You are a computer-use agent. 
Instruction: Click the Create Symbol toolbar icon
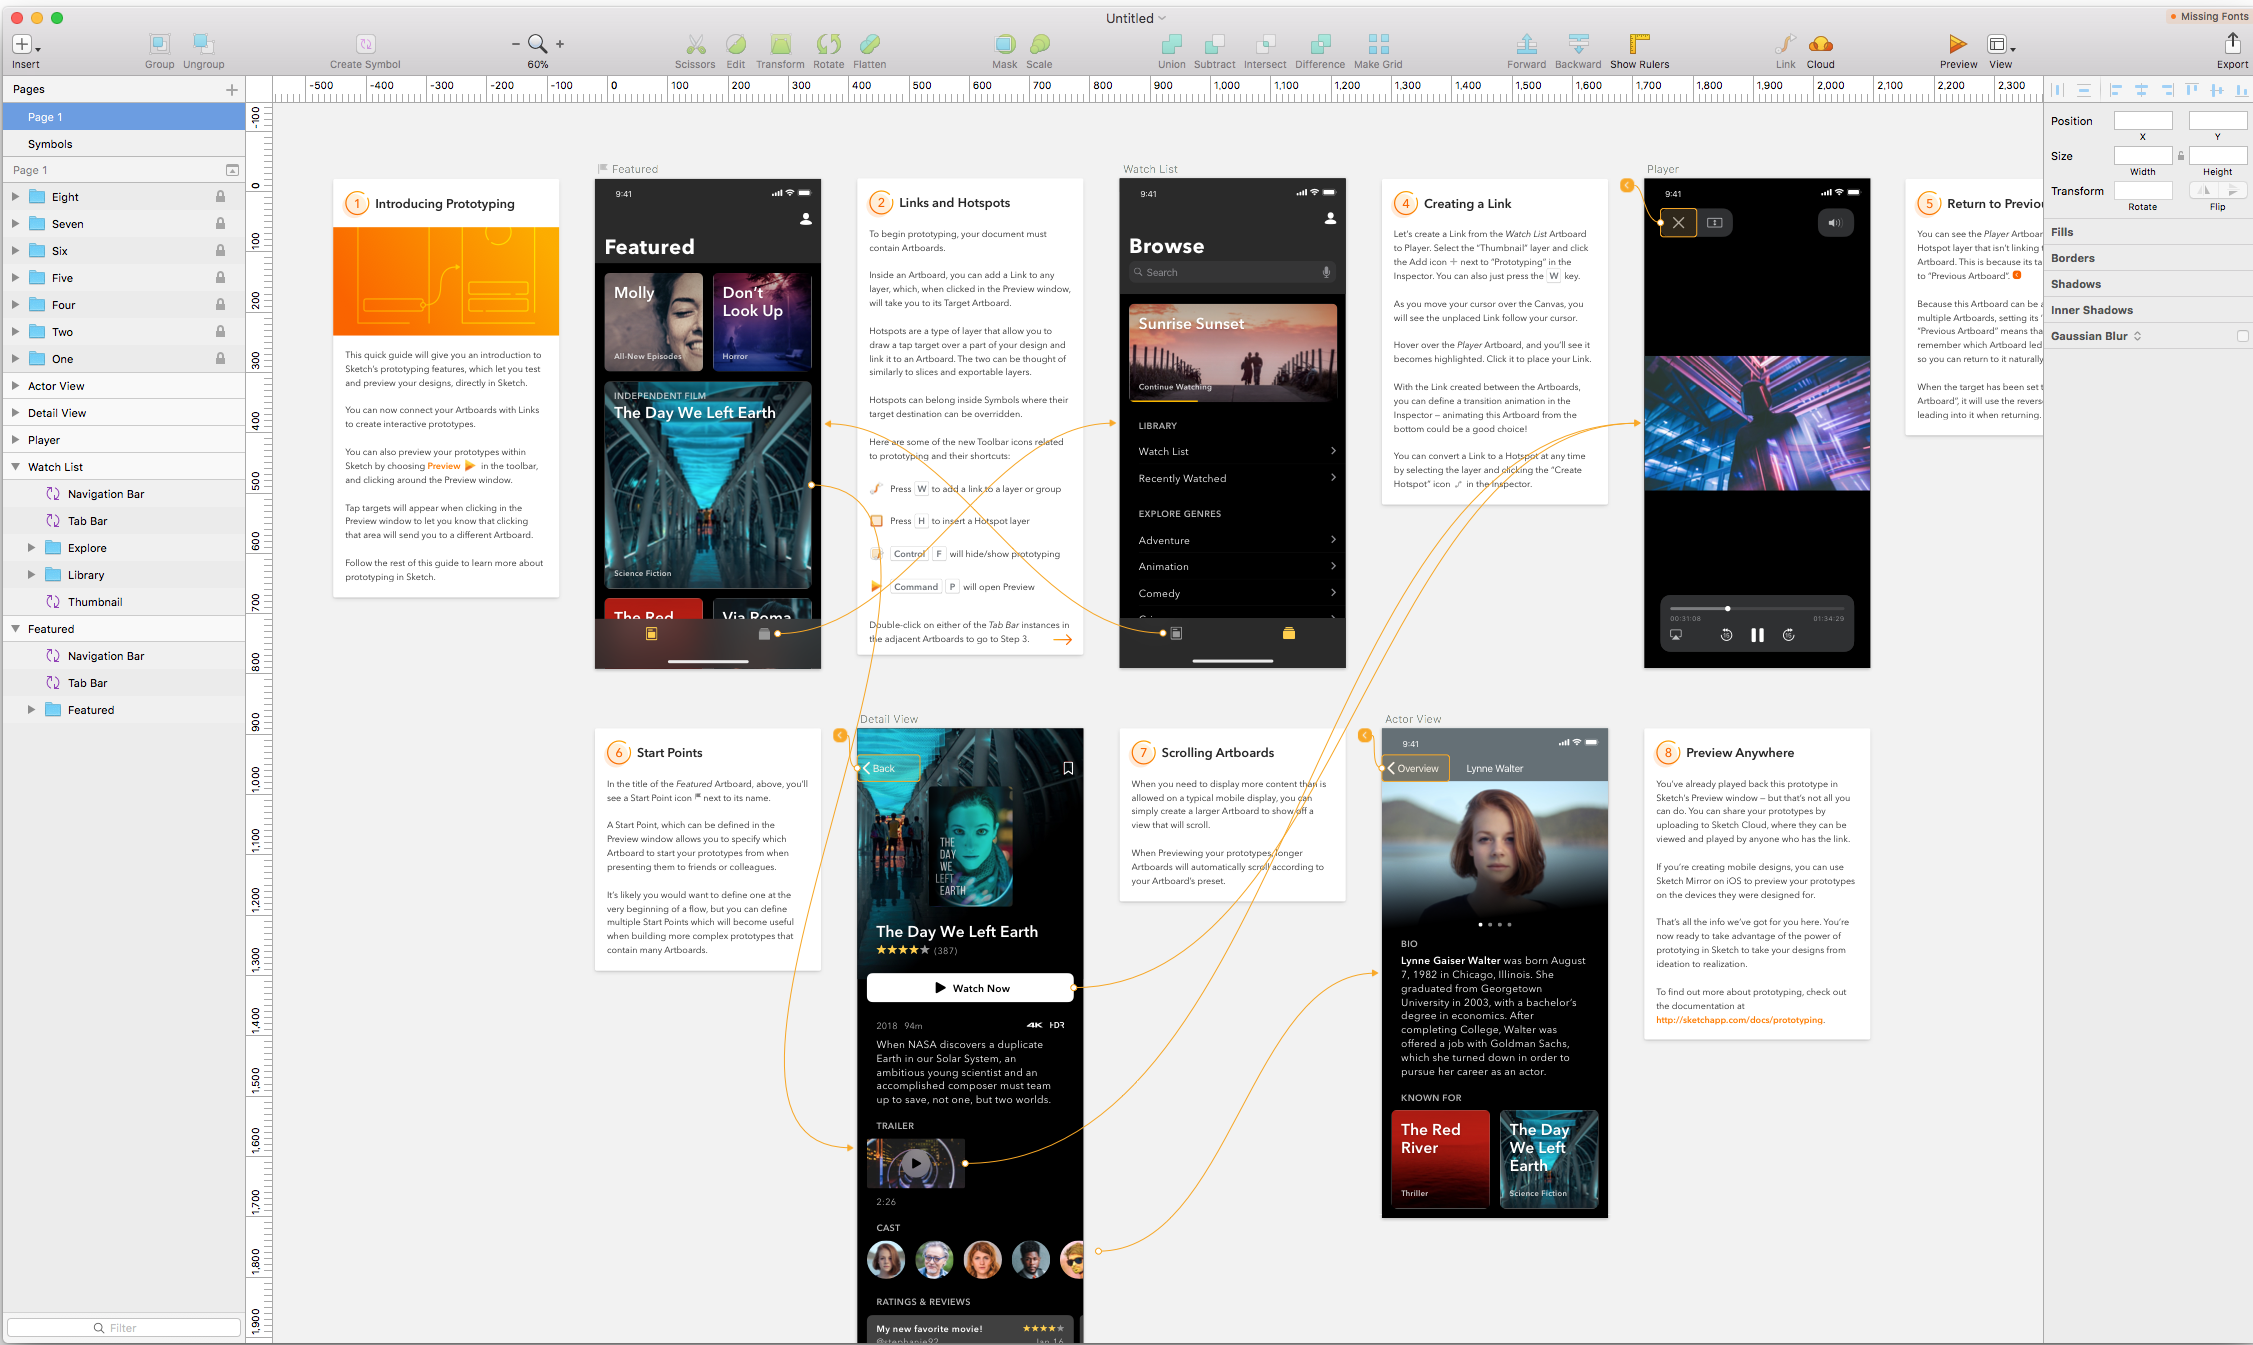click(x=365, y=44)
